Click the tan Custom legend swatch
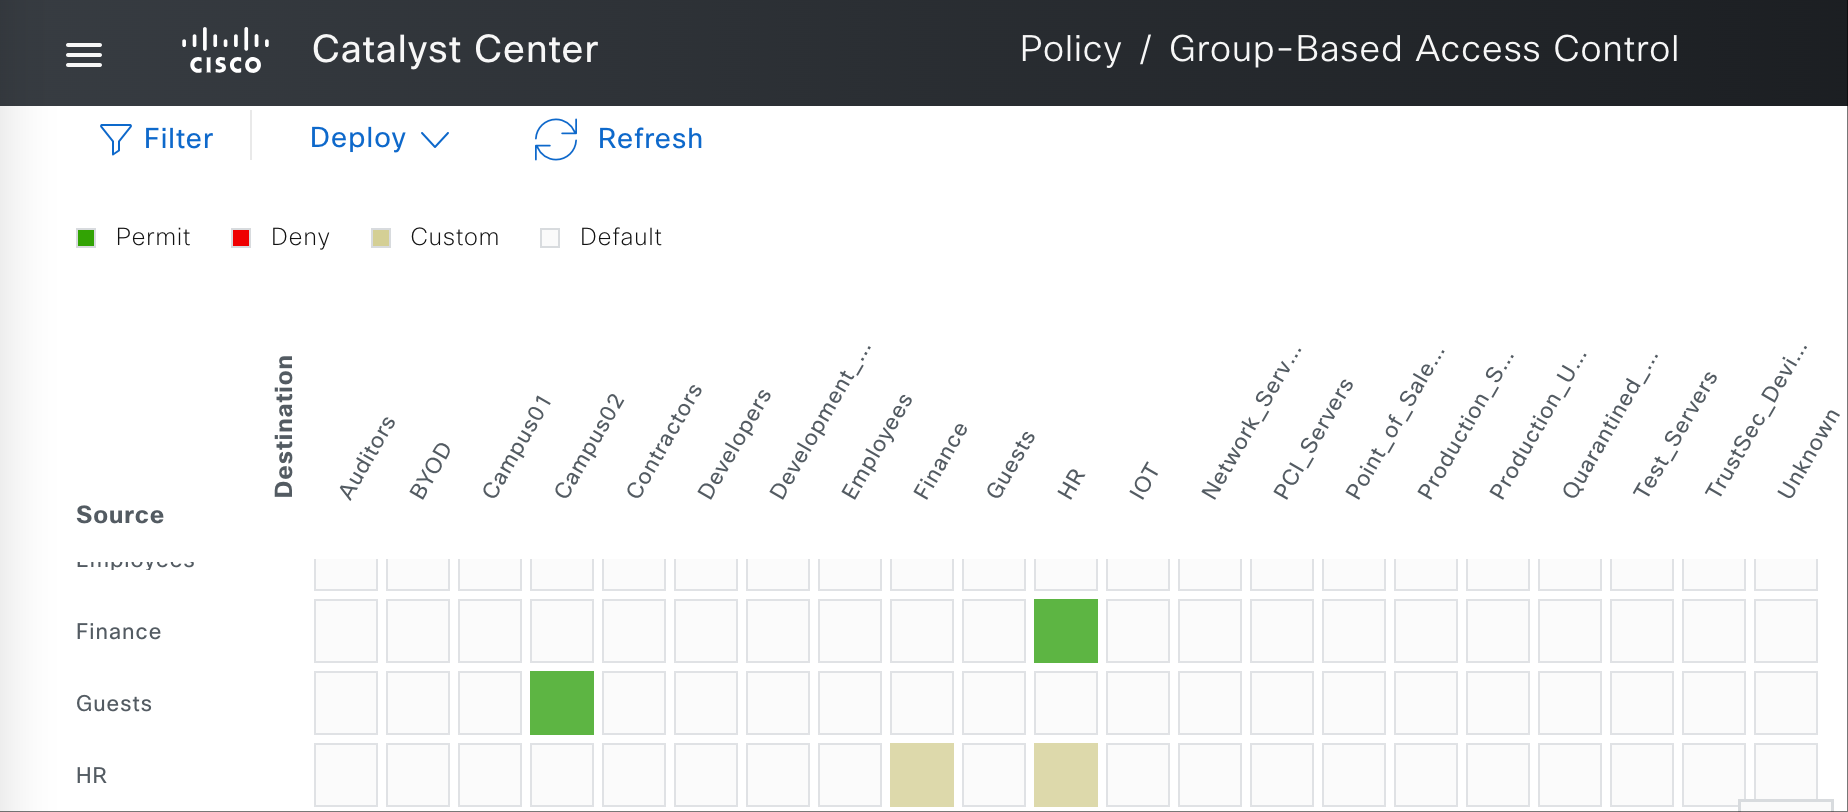1848x812 pixels. point(381,237)
